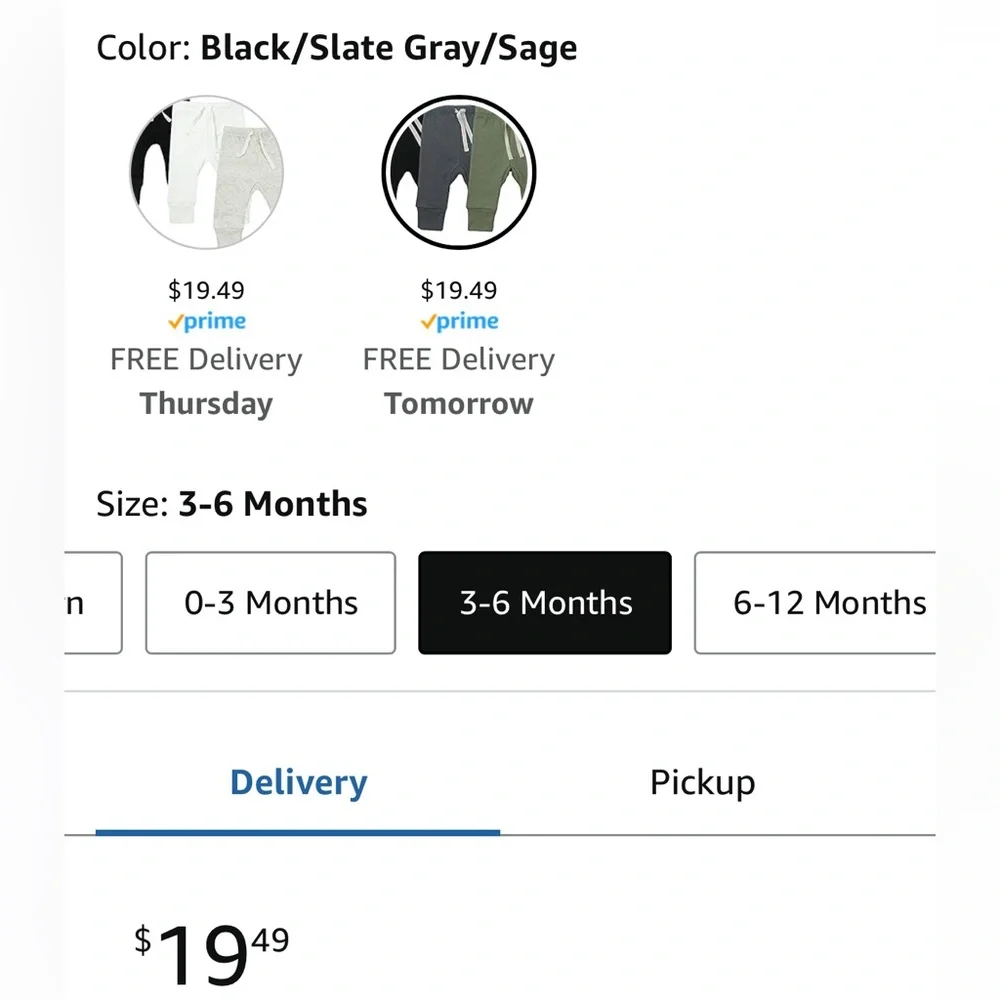Image resolution: width=1000 pixels, height=1000 pixels.
Task: Click the Prime logo under Thursday delivery option
Action: [x=206, y=322]
